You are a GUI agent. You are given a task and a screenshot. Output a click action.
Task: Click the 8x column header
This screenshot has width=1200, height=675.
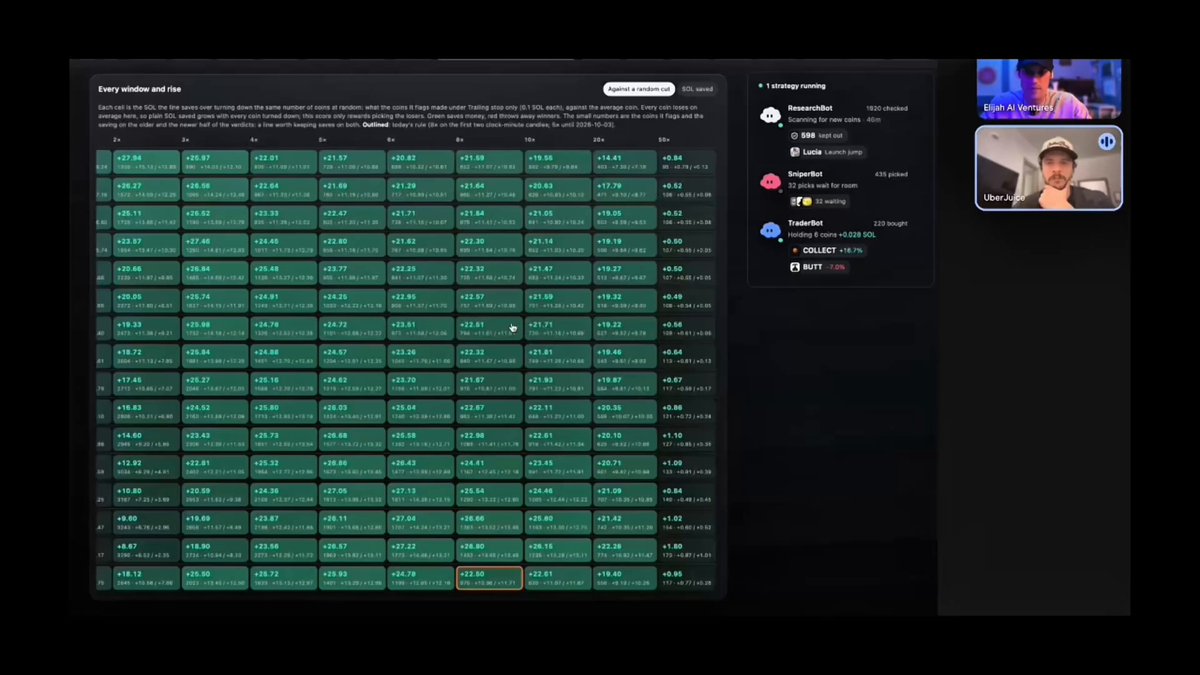(460, 140)
